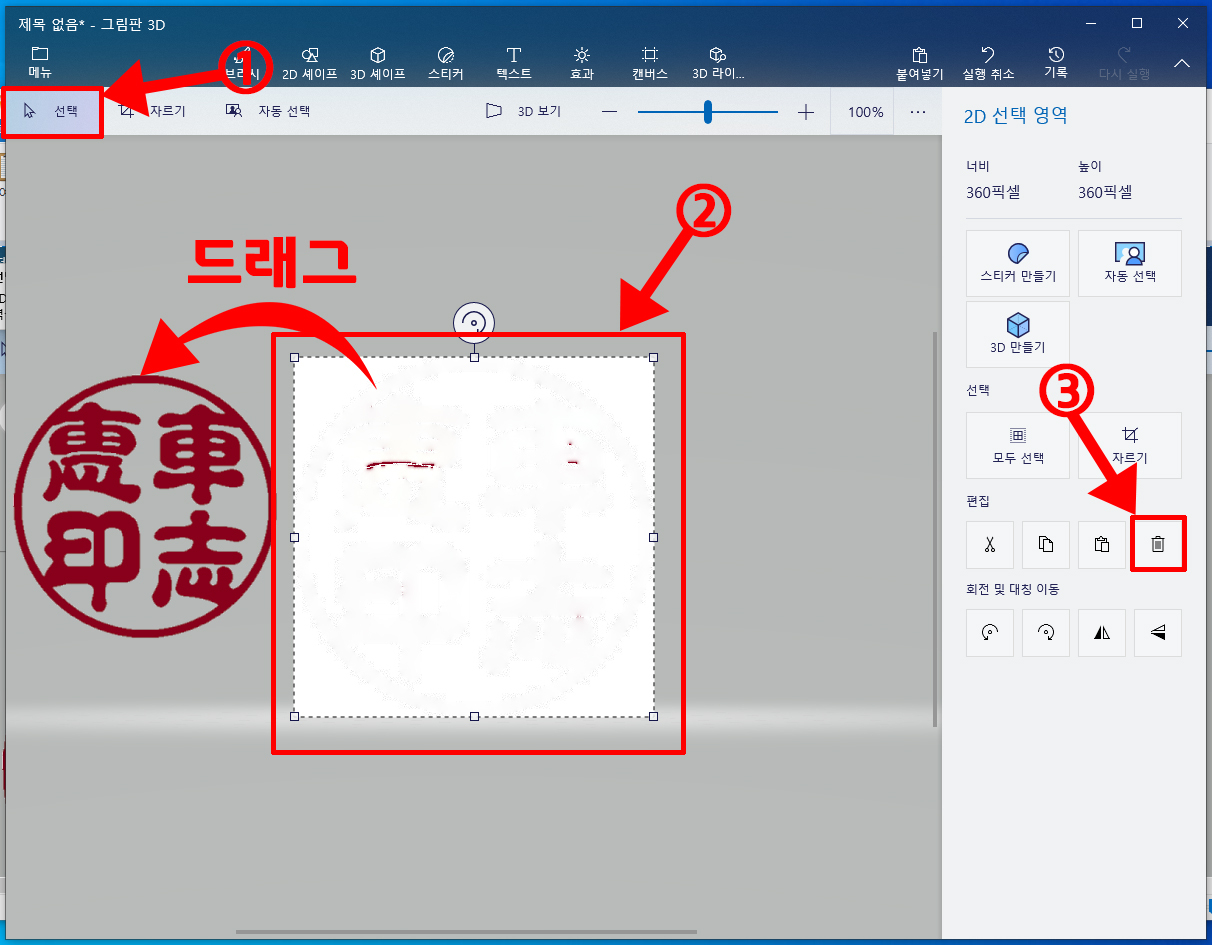Zoom out with the minus icon
This screenshot has width=1212, height=945.
coord(609,112)
